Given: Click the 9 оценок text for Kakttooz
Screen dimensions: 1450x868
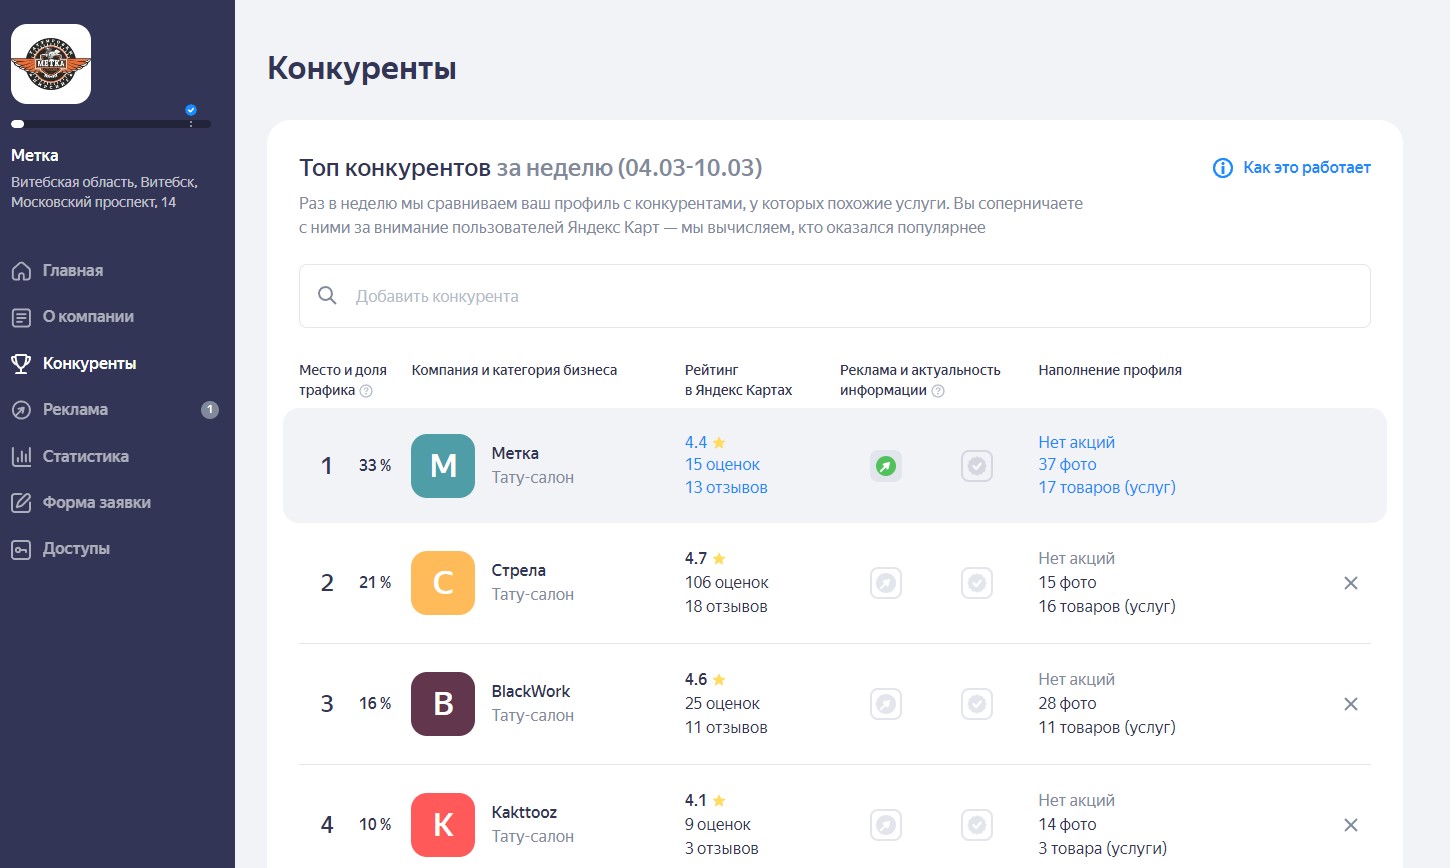Looking at the screenshot, I should (x=718, y=825).
